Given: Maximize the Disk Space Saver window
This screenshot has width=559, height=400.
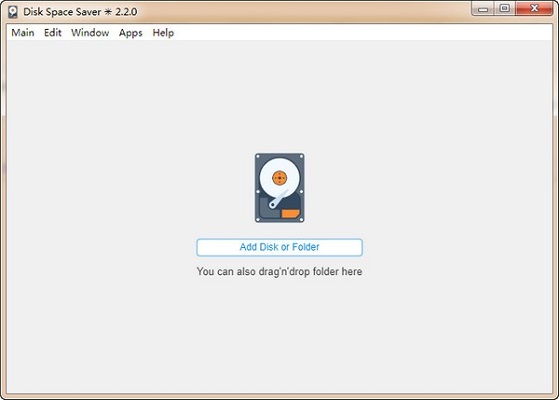Looking at the screenshot, I should point(504,9).
